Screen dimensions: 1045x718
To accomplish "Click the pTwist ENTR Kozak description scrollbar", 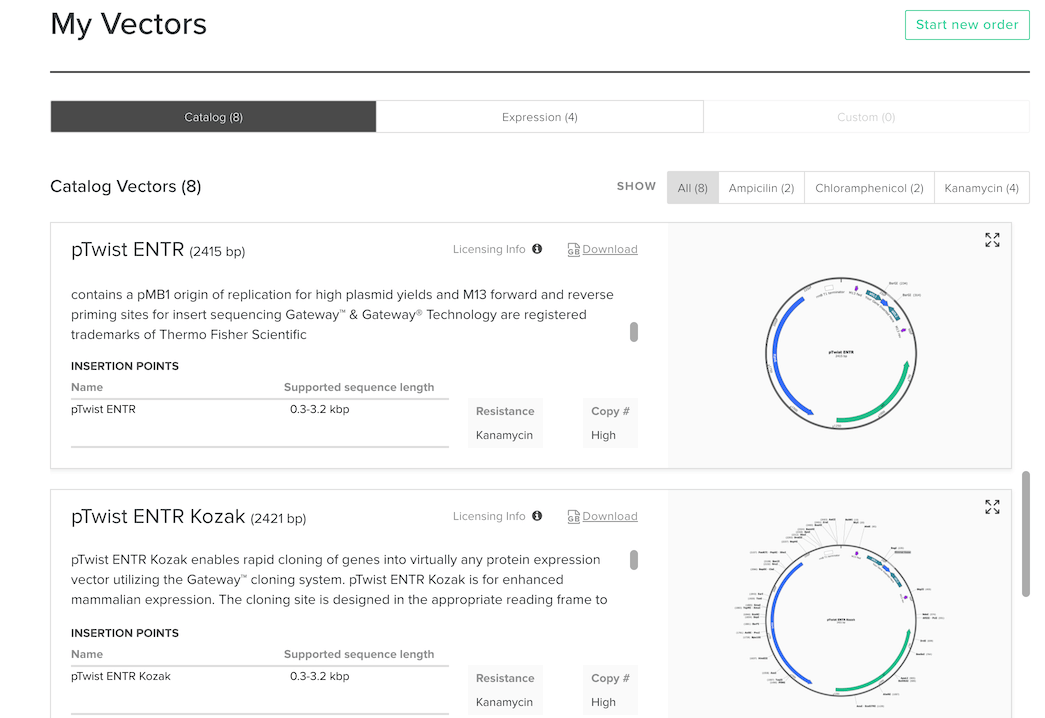I will tap(634, 560).
